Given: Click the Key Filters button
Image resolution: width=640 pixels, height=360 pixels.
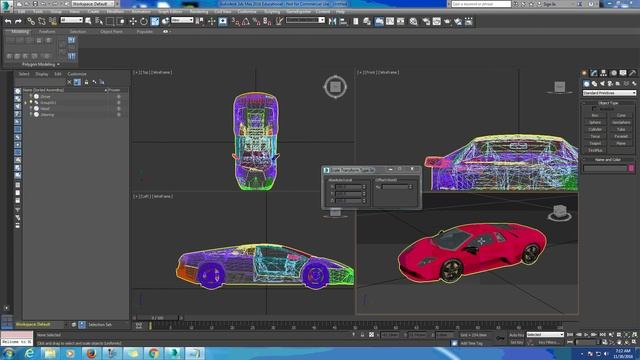Looking at the screenshot, I should [548, 342].
